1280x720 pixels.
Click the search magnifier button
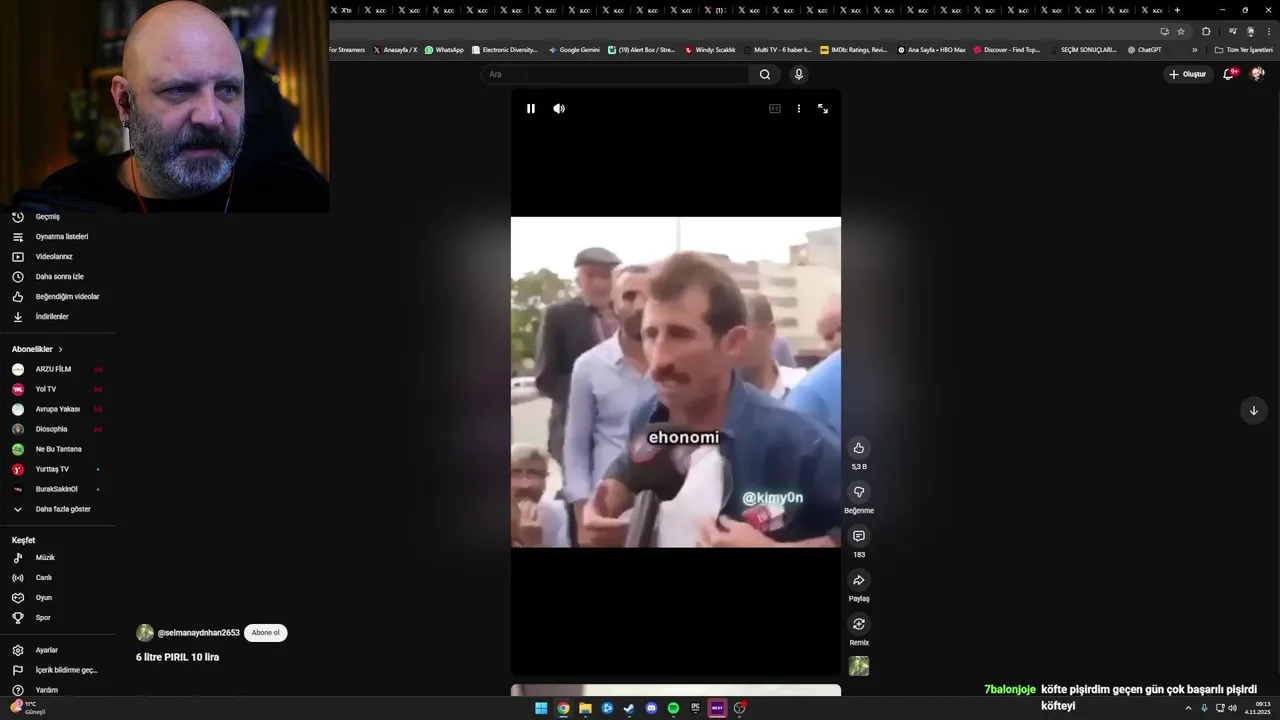pos(765,74)
